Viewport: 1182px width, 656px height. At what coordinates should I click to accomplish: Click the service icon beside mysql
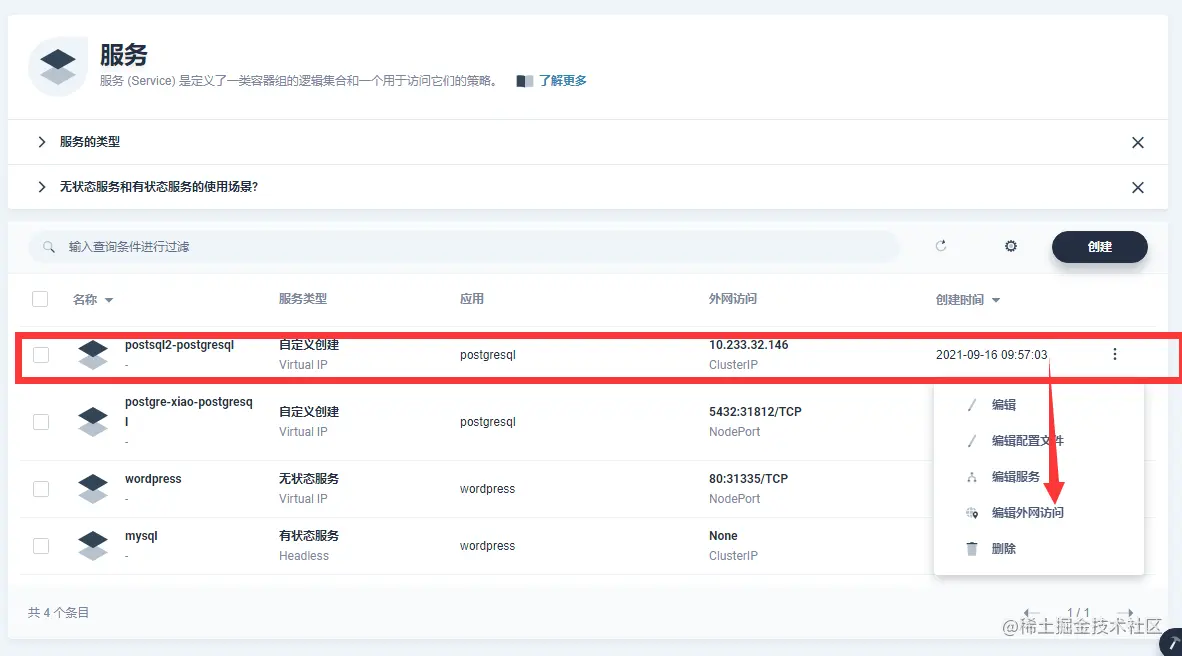pyautogui.click(x=93, y=545)
